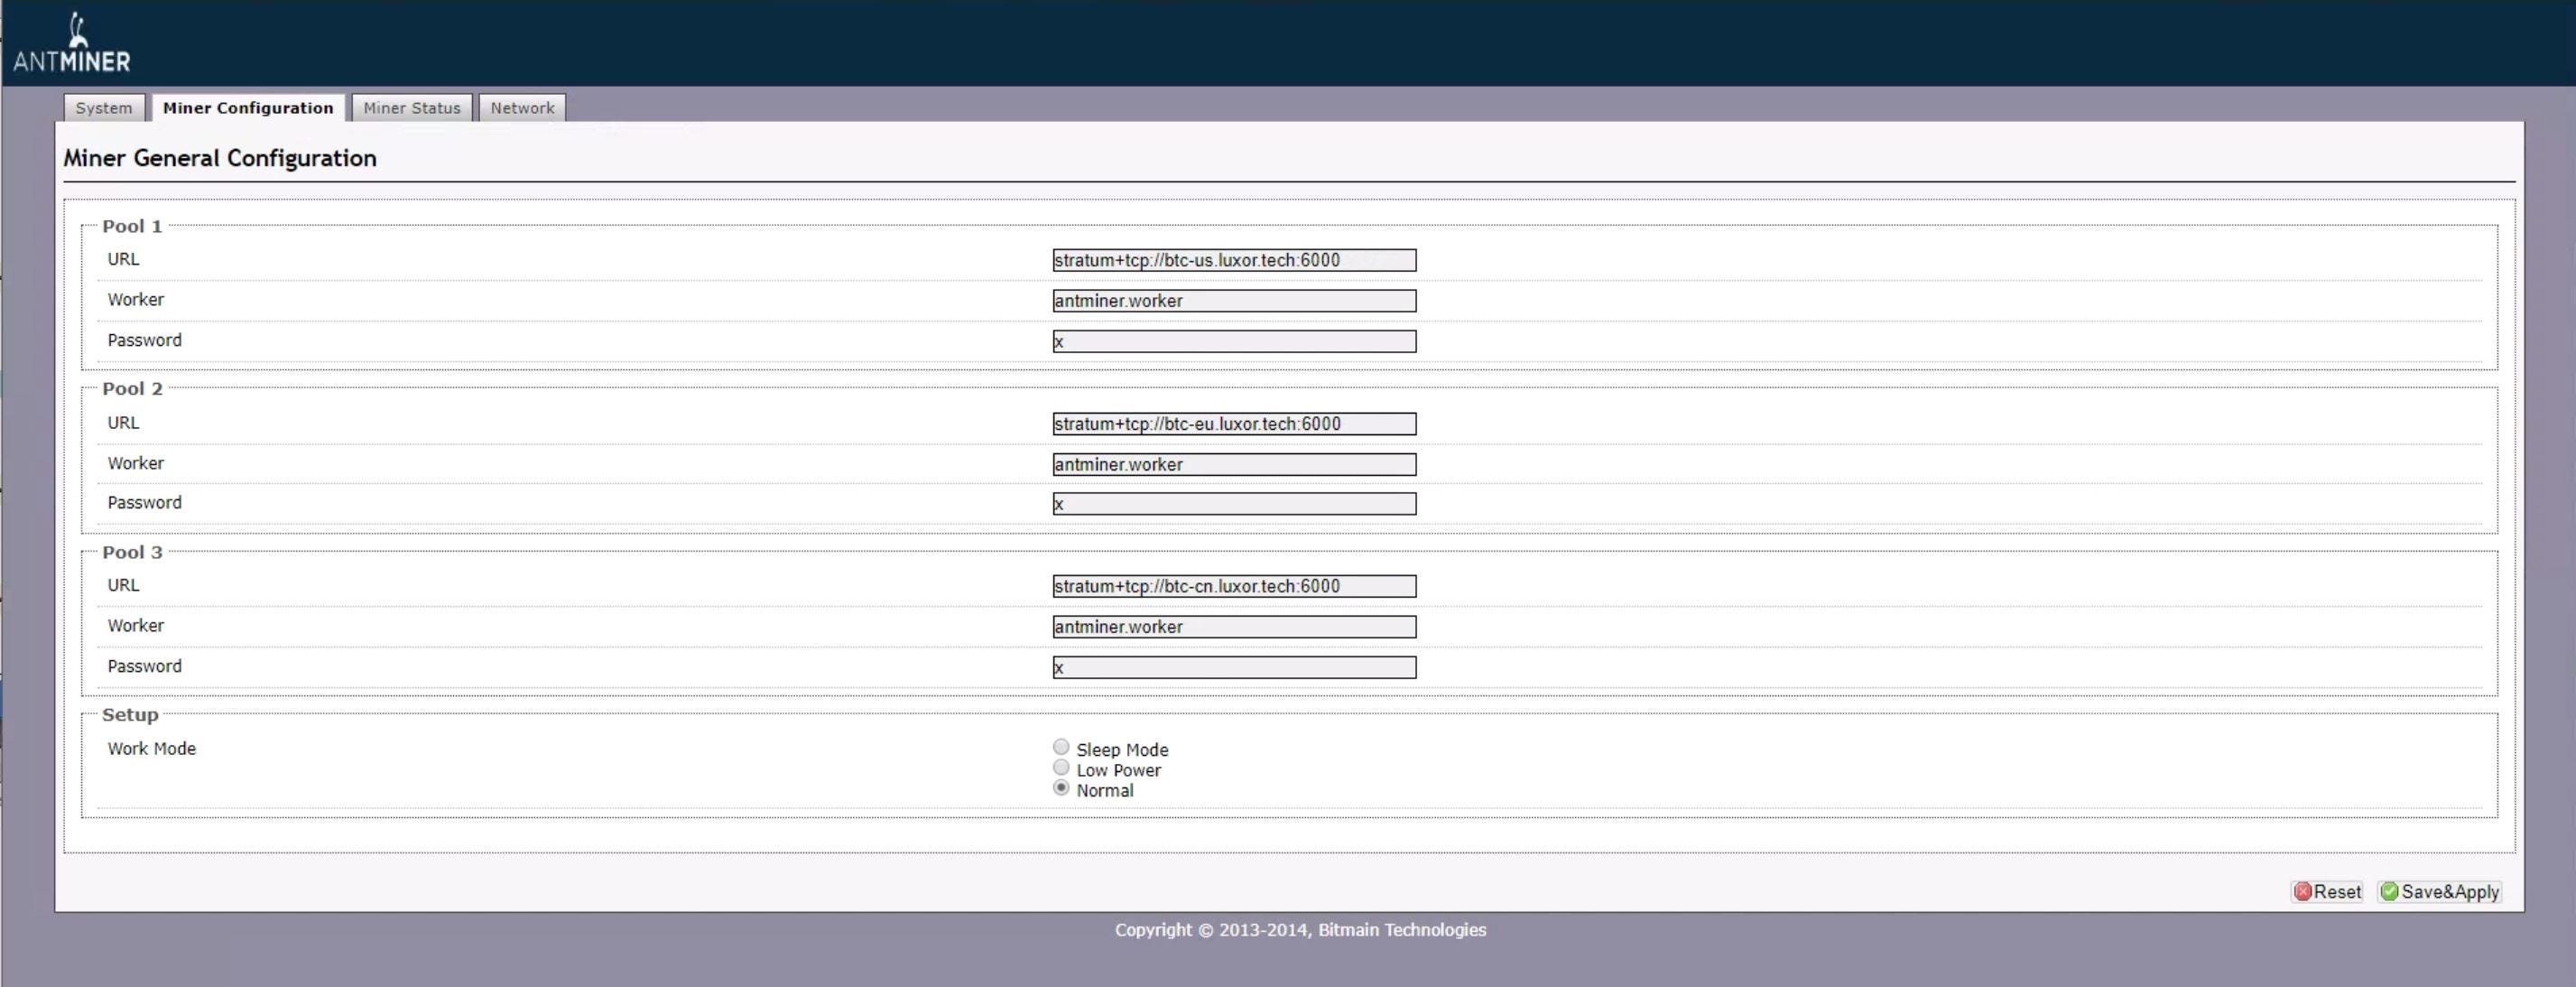
Task: Click the Pool 1 Password field
Action: (1234, 342)
